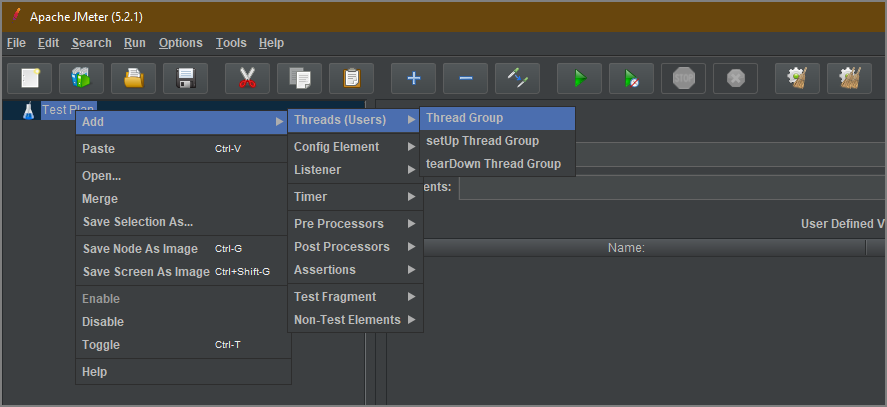The height and width of the screenshot is (407, 887).
Task: Open the File menu
Action: click(x=16, y=43)
